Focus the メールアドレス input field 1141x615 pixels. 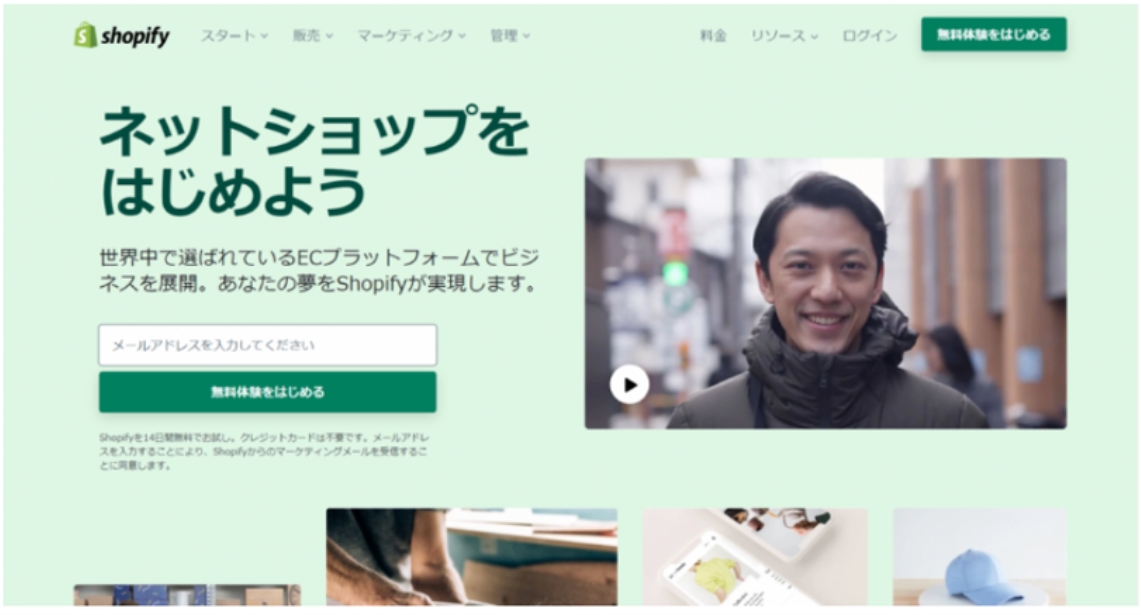pyautogui.click(x=268, y=345)
